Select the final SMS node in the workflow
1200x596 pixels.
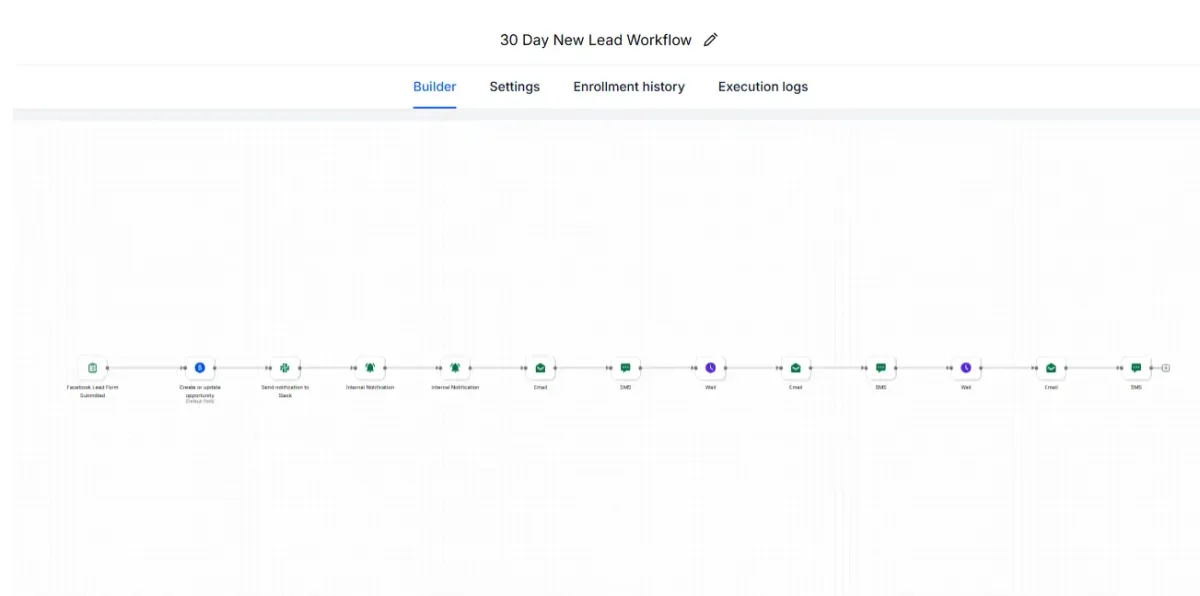(x=1136, y=368)
